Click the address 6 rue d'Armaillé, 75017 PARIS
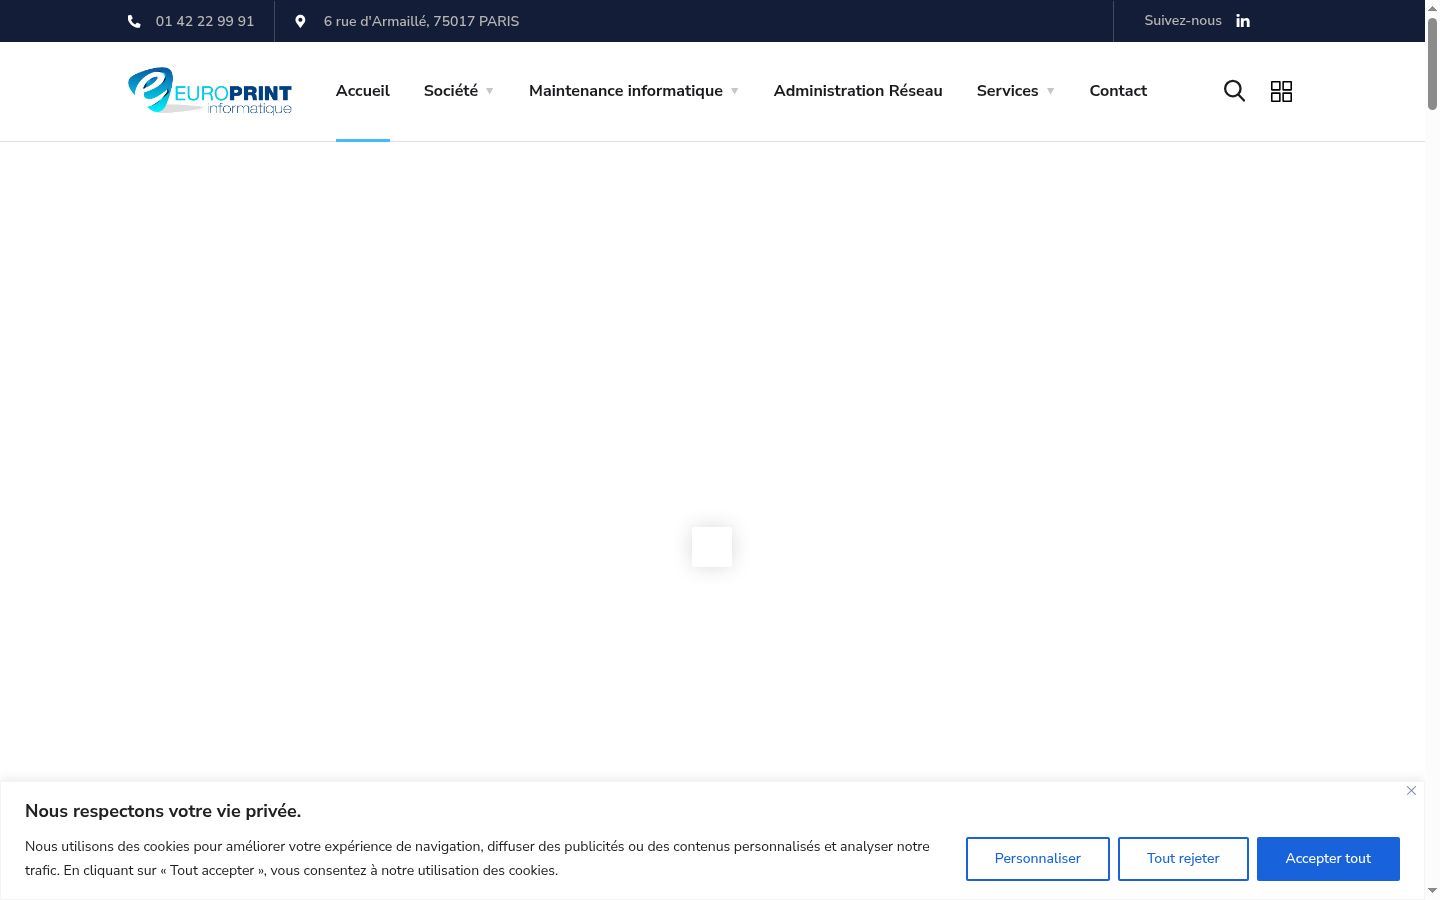1440x900 pixels. pos(421,21)
